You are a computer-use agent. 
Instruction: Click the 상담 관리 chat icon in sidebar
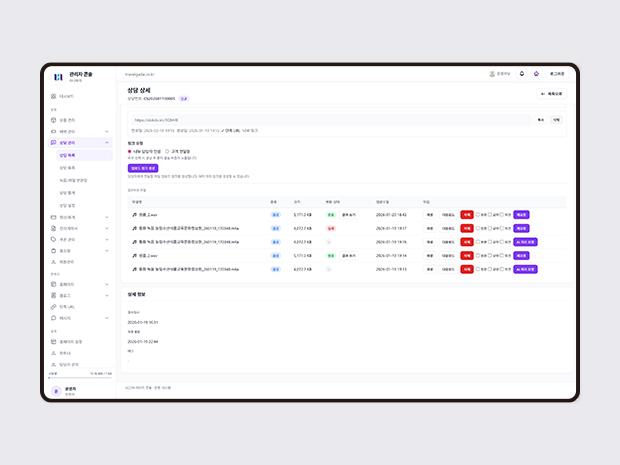tap(54, 143)
